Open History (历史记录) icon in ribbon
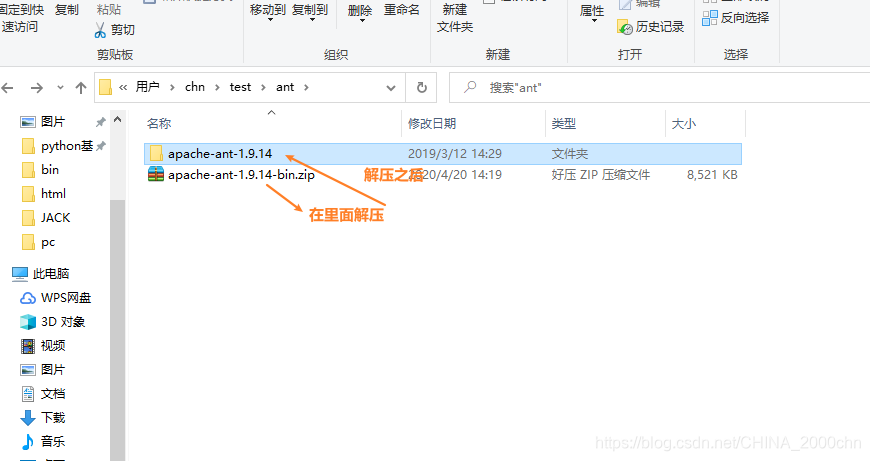The image size is (870, 461). (625, 27)
